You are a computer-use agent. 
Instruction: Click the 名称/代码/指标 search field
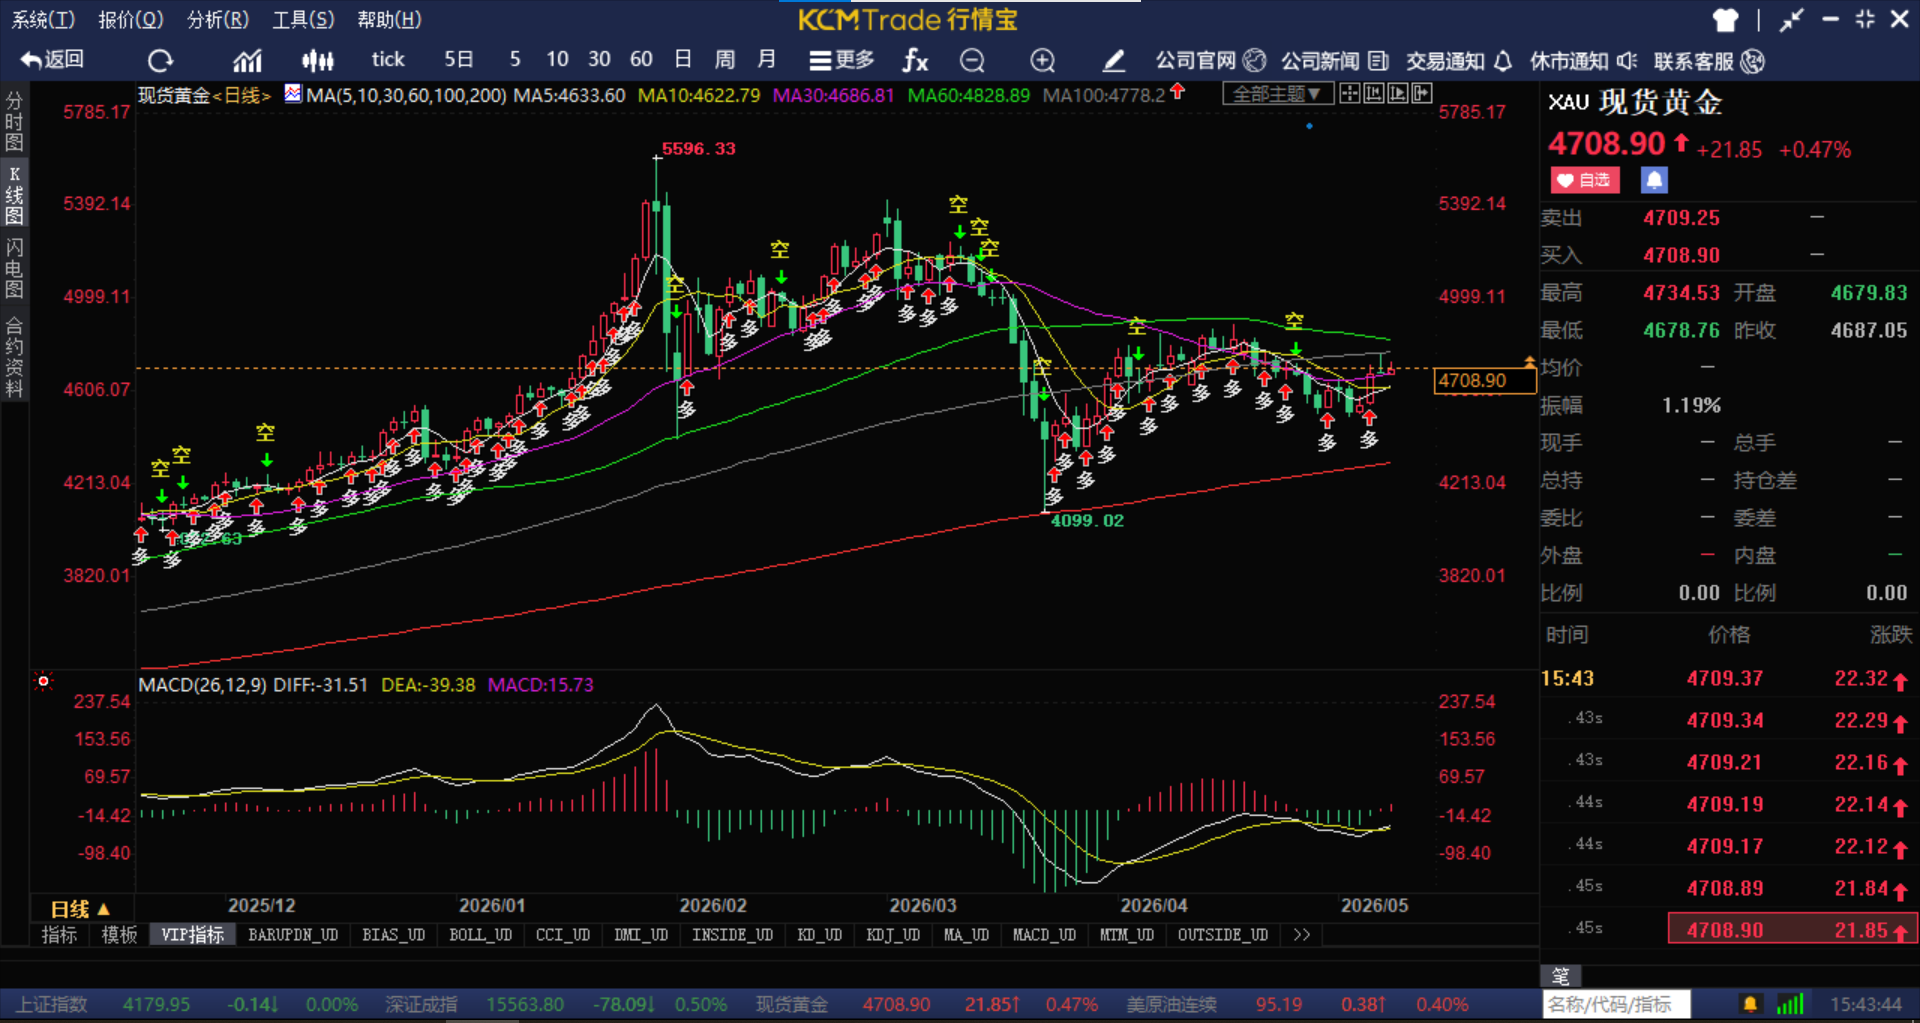coord(1616,1004)
